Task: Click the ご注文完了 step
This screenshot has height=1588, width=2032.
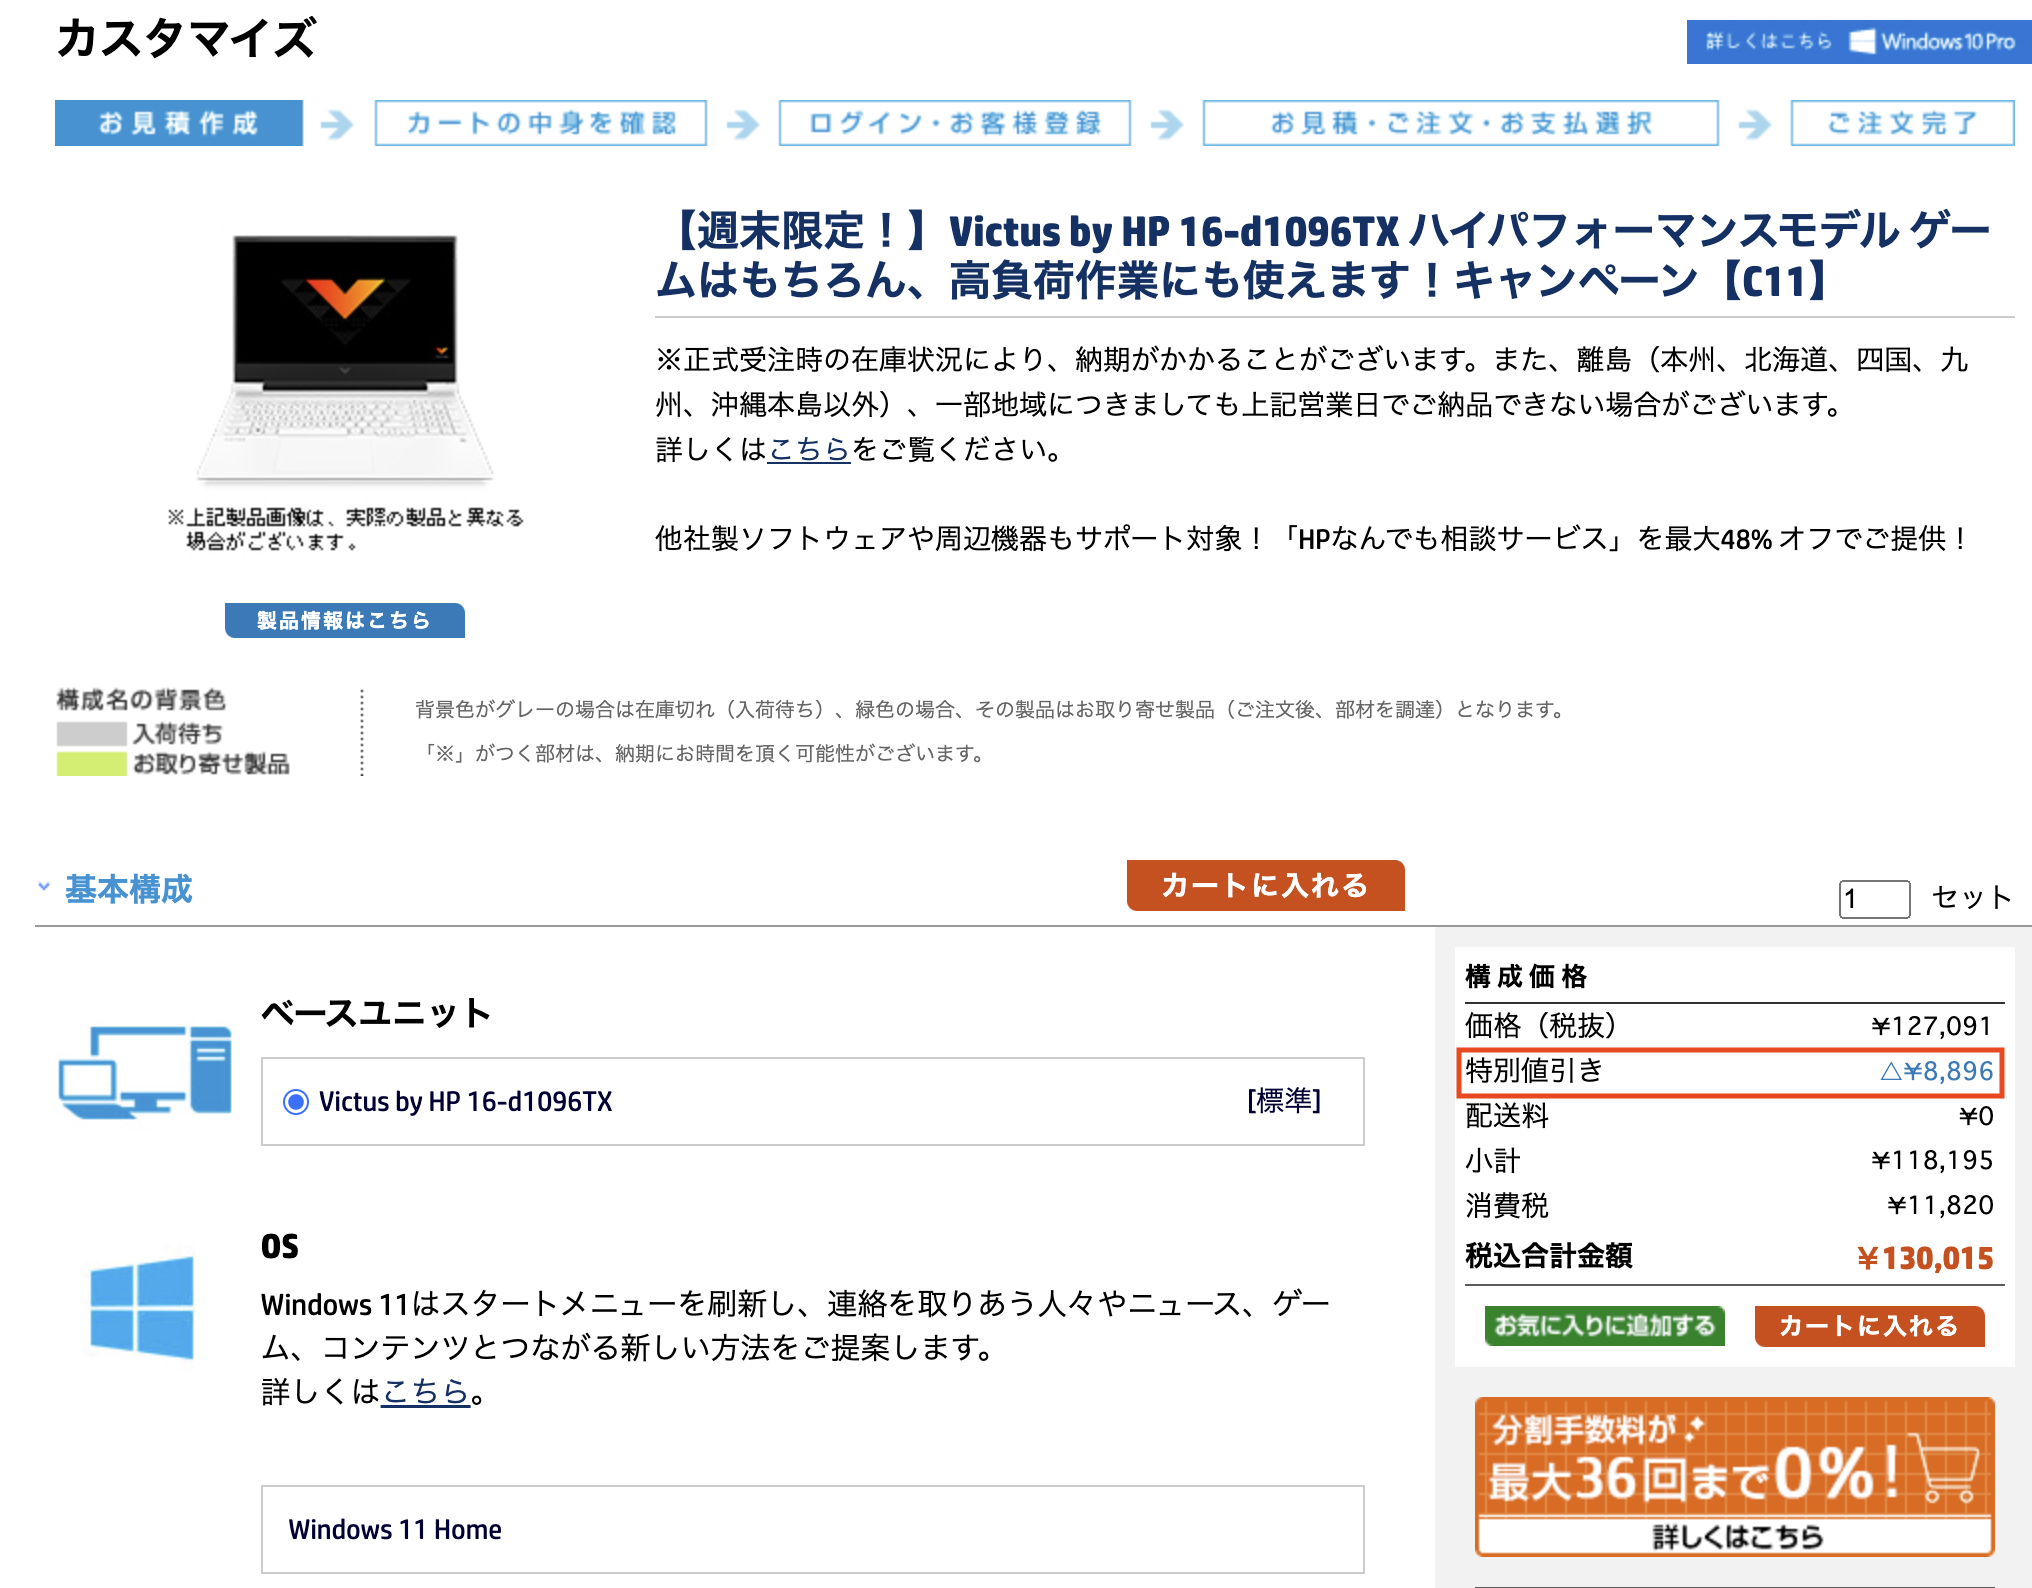Action: [1903, 123]
